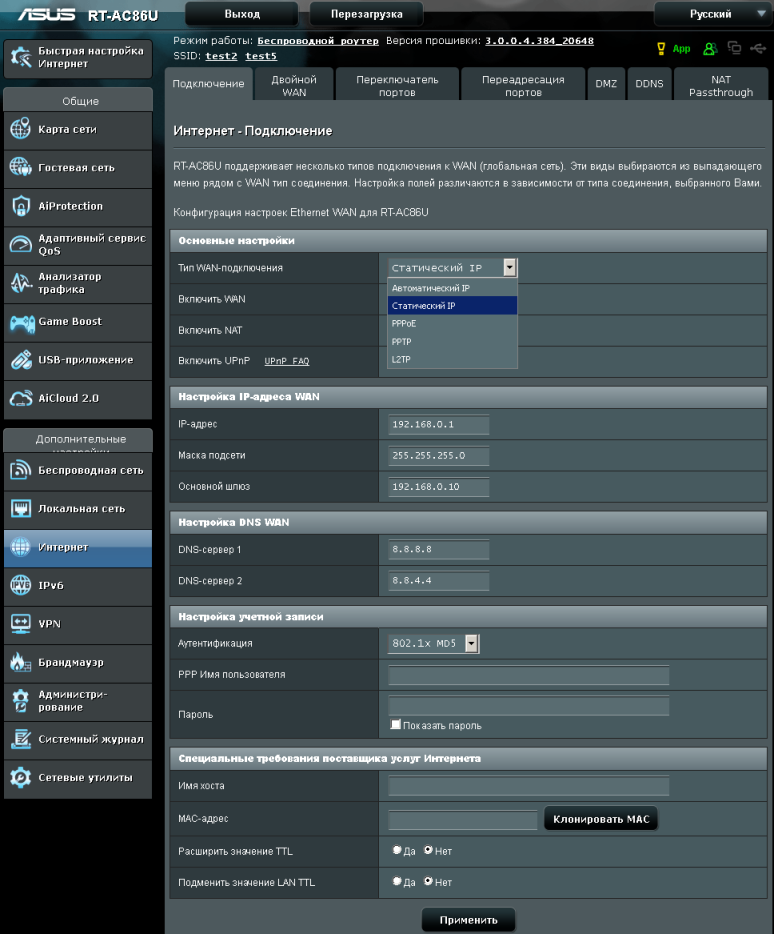Switch to the DMZ tab
The width and height of the screenshot is (774, 934).
coord(606,84)
